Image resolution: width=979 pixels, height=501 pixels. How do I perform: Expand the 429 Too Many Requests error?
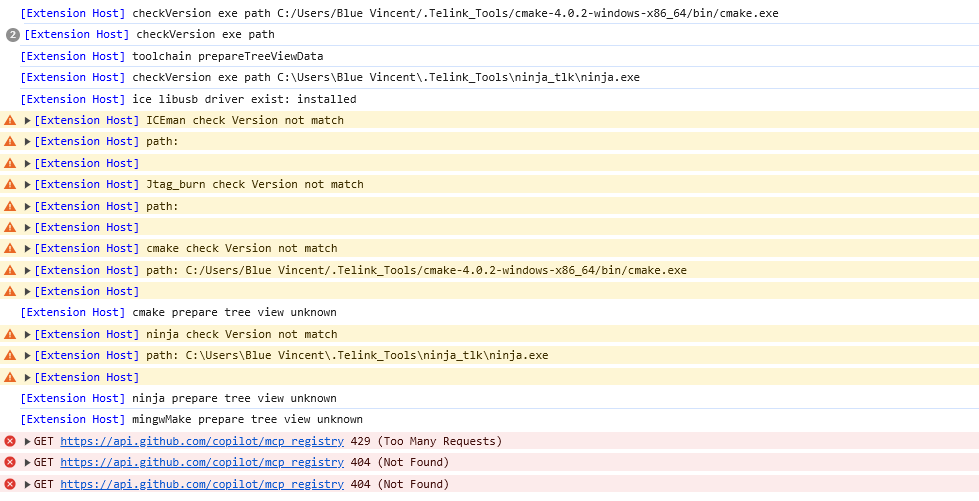pos(27,441)
